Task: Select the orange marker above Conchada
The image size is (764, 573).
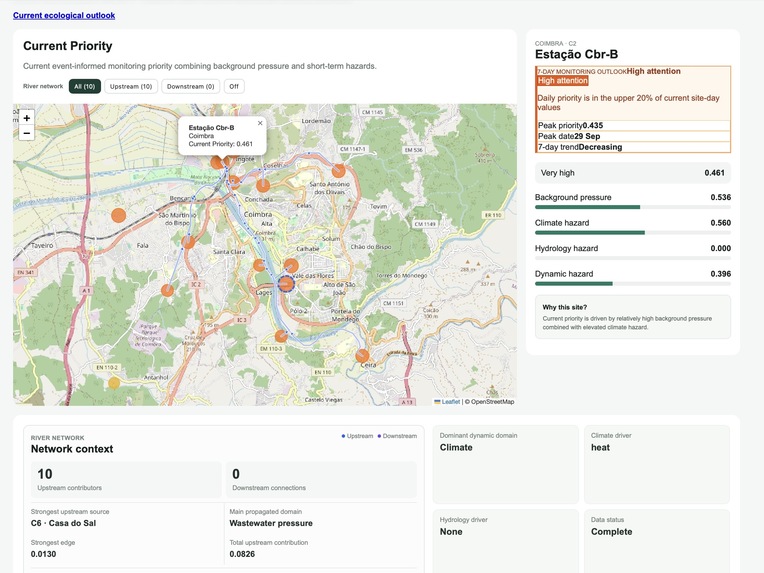Action: point(263,185)
